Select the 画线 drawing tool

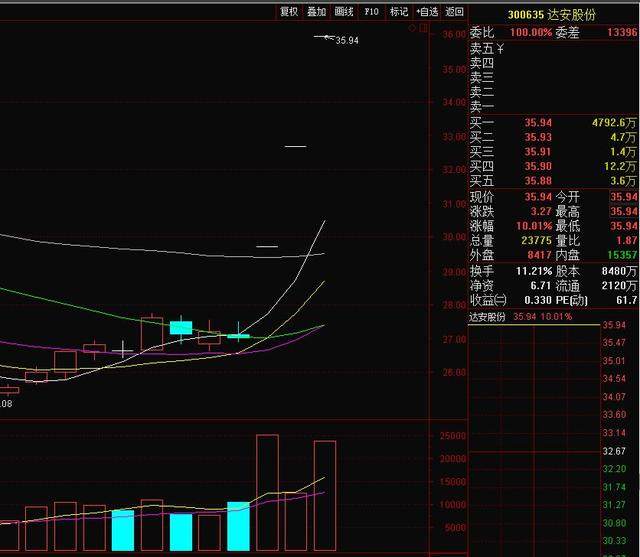pos(344,12)
